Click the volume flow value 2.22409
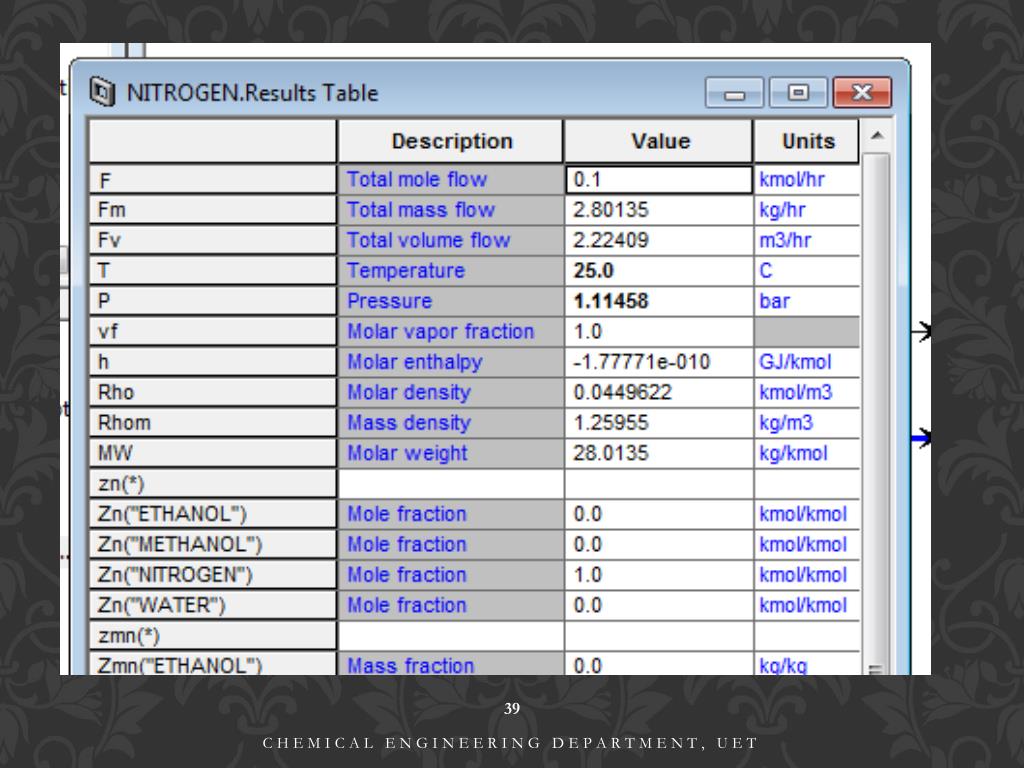The width and height of the screenshot is (1024, 768). pyautogui.click(x=660, y=240)
